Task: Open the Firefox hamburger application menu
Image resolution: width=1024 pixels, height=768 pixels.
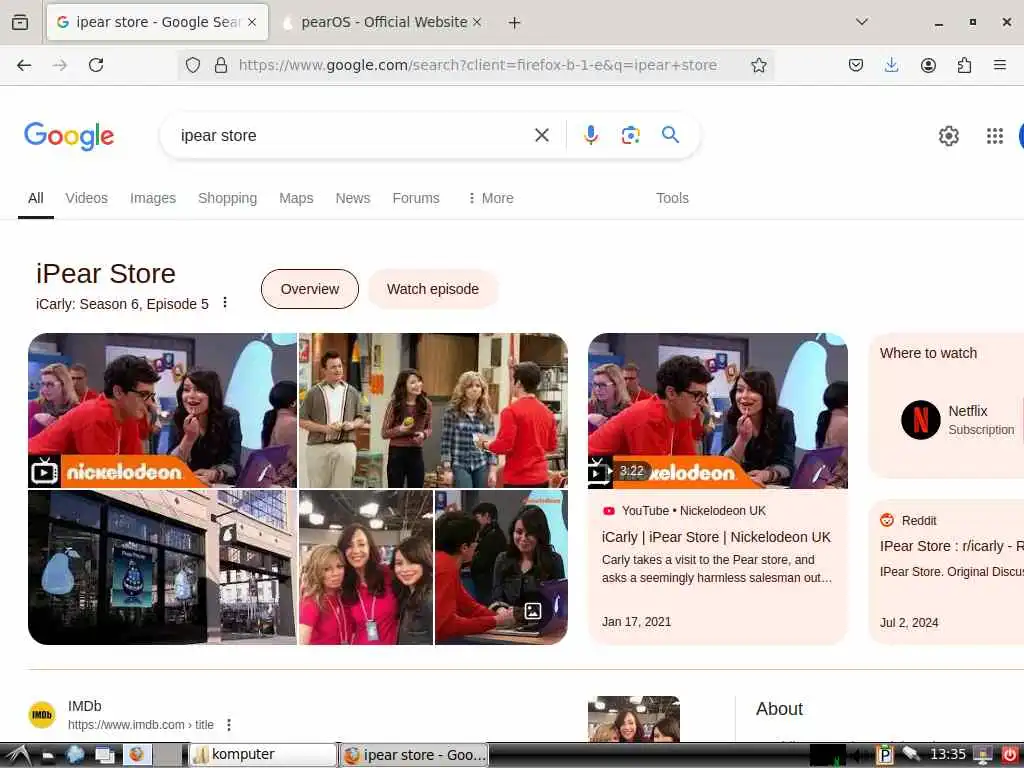Action: click(1000, 65)
